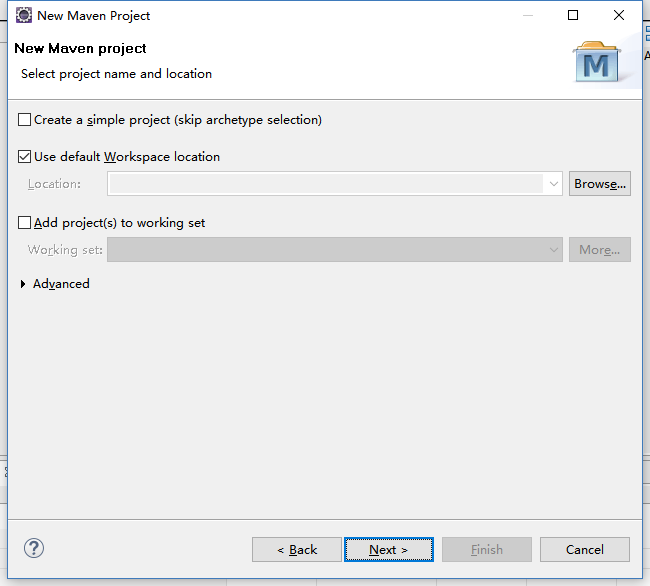The height and width of the screenshot is (586, 650).
Task: Close the dialog with the X button
Action: (x=619, y=15)
